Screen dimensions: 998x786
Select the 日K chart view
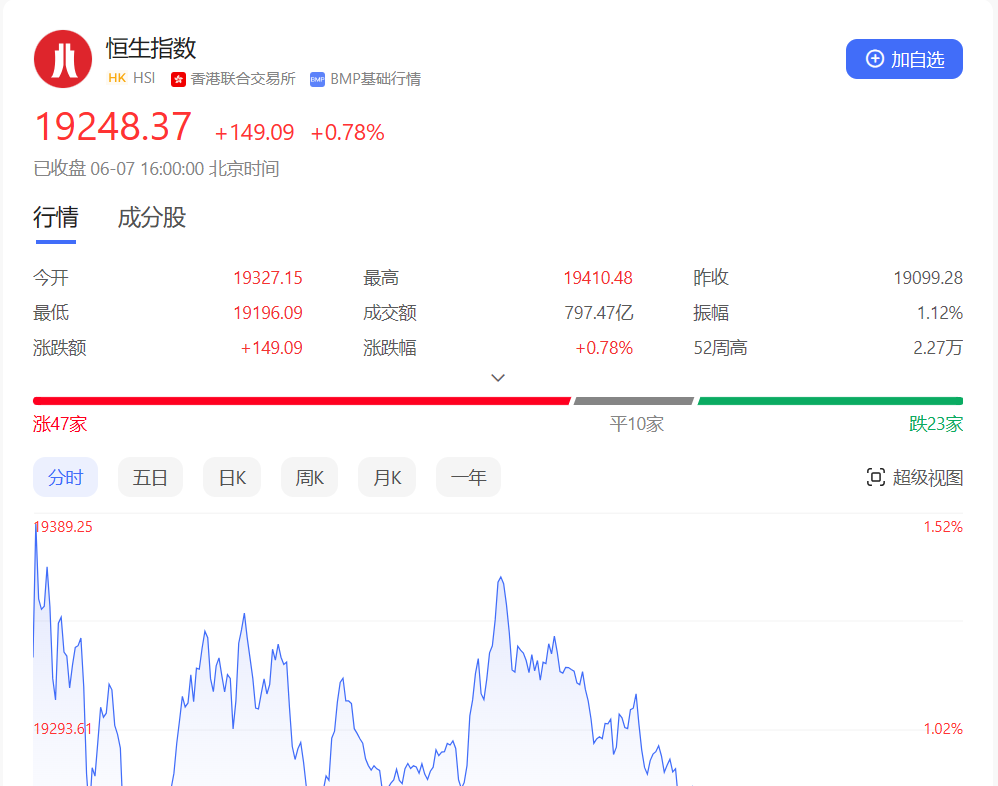(232, 477)
